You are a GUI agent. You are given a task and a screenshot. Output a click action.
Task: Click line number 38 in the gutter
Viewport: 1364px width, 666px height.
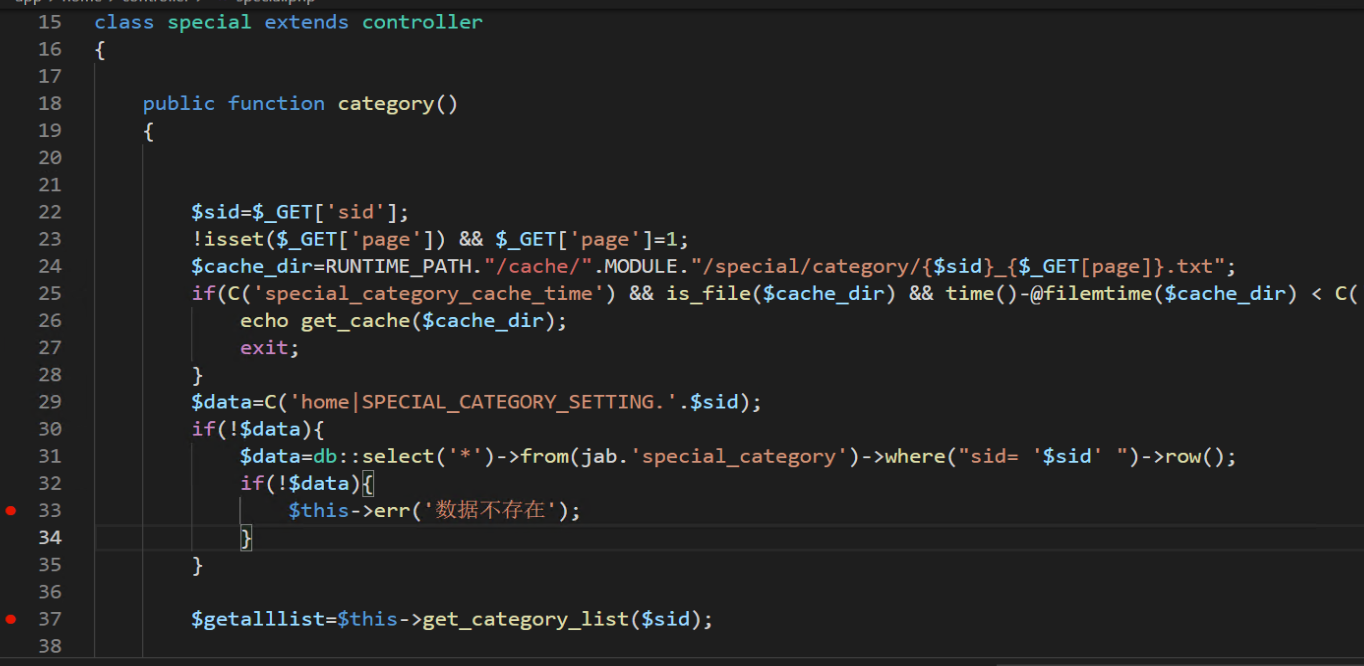(50, 646)
